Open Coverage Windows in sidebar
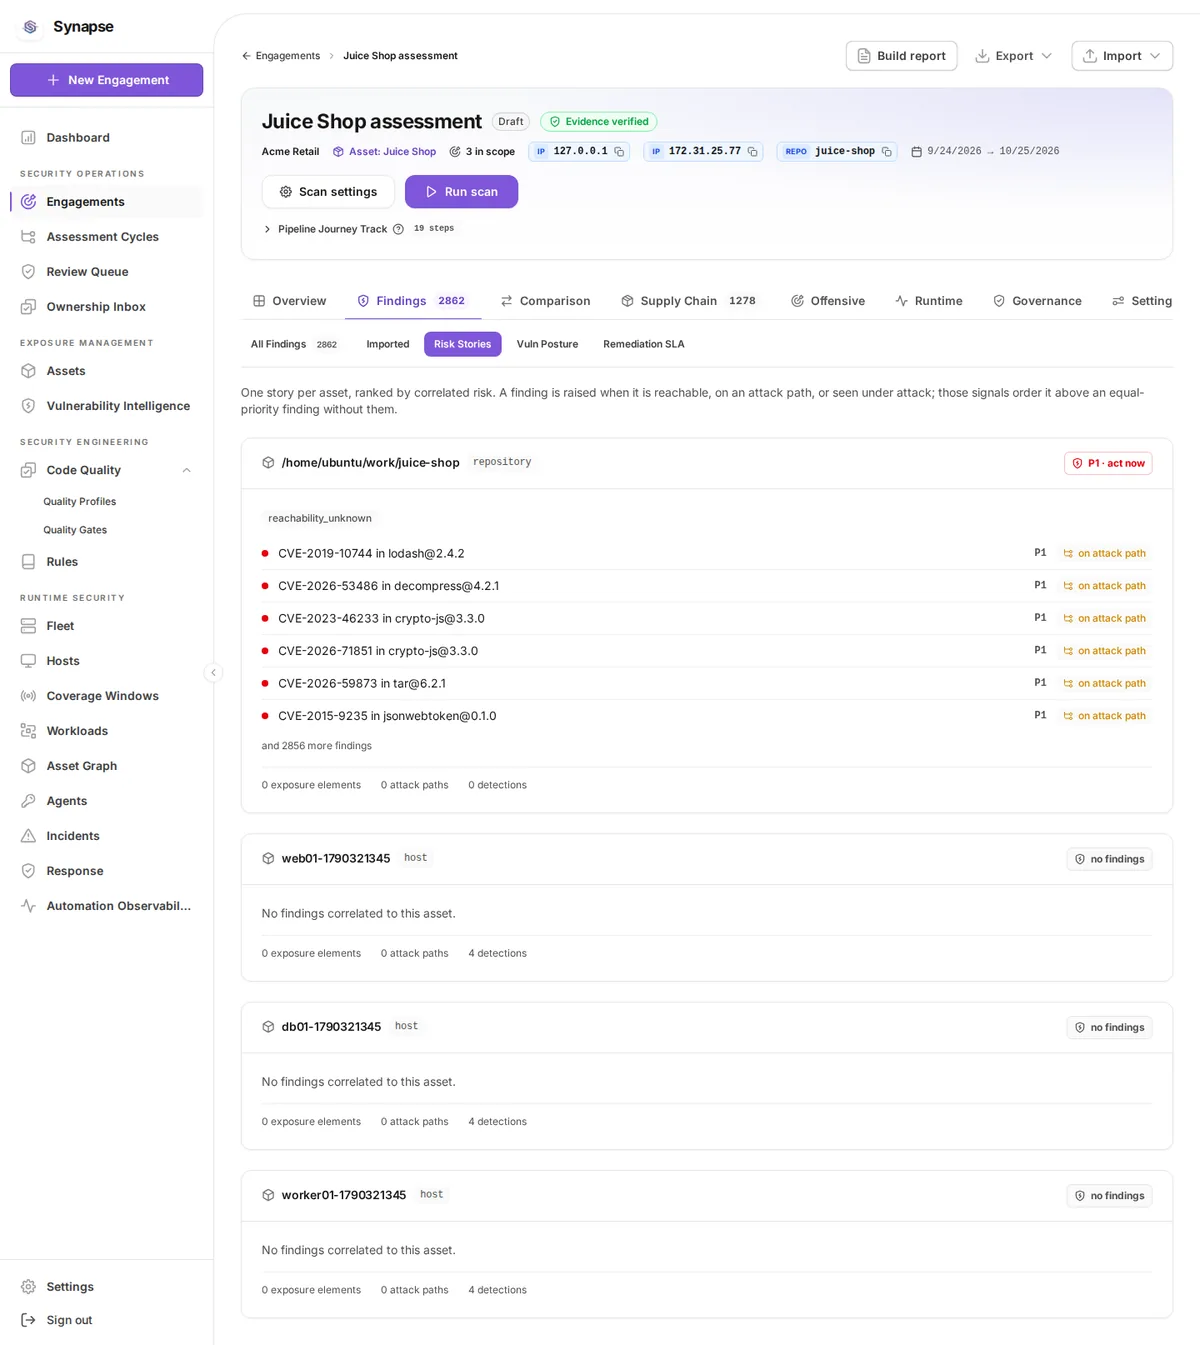This screenshot has height=1345, width=1200. [107, 696]
